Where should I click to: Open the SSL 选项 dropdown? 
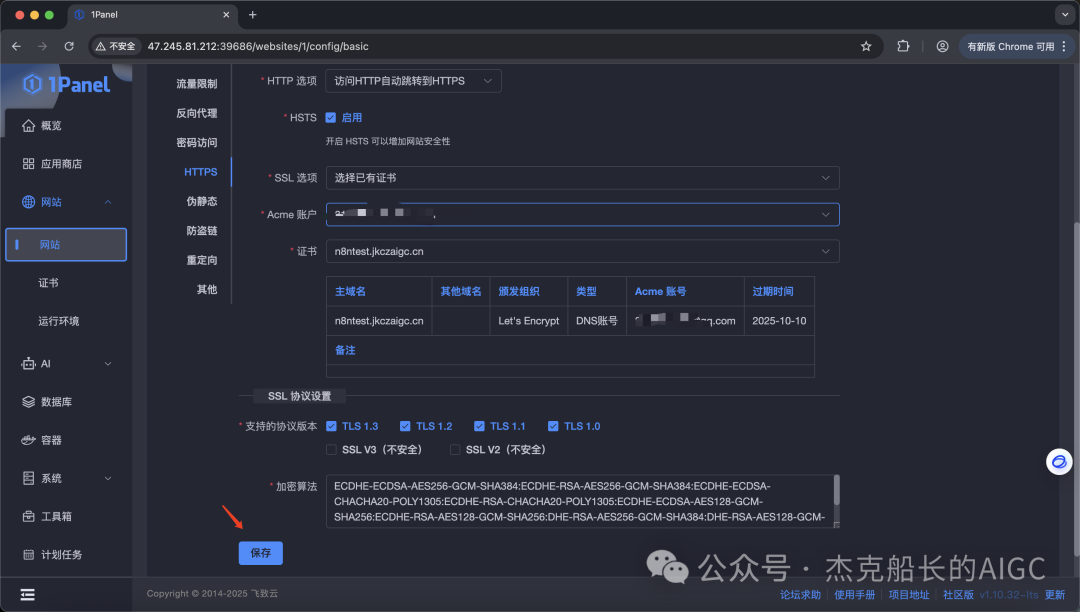click(x=583, y=178)
